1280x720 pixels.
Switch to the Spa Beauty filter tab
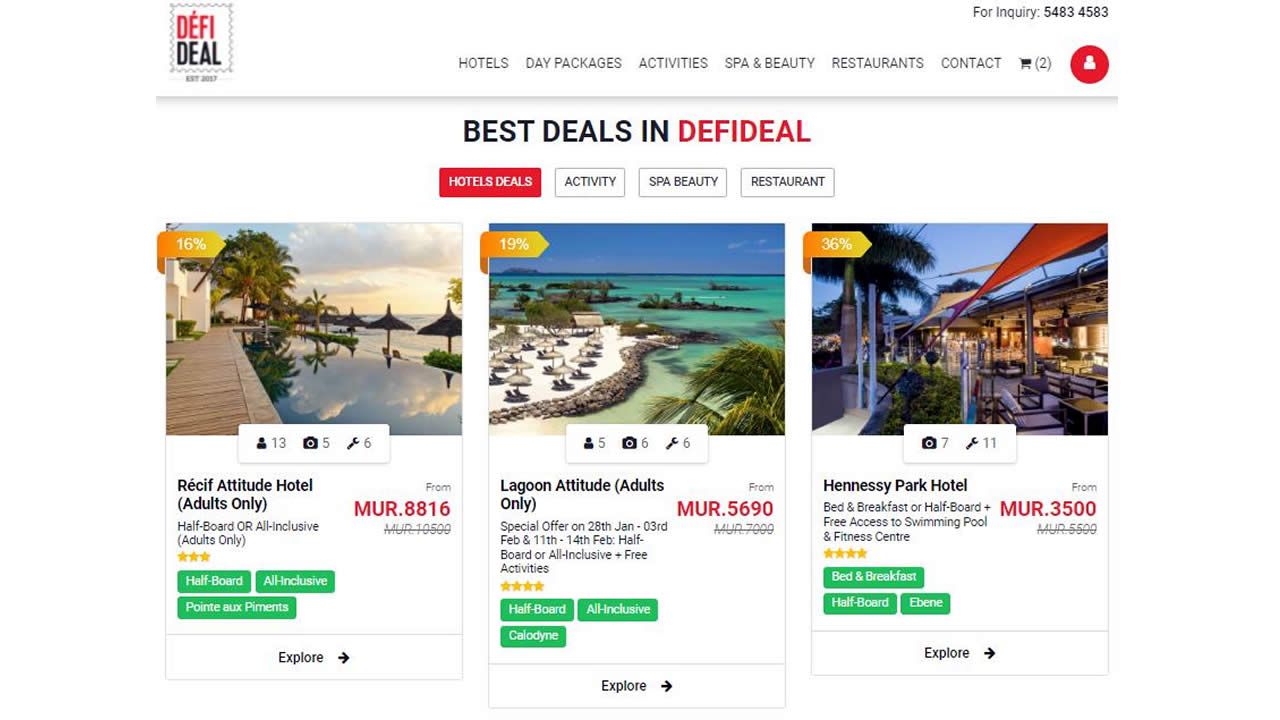683,182
